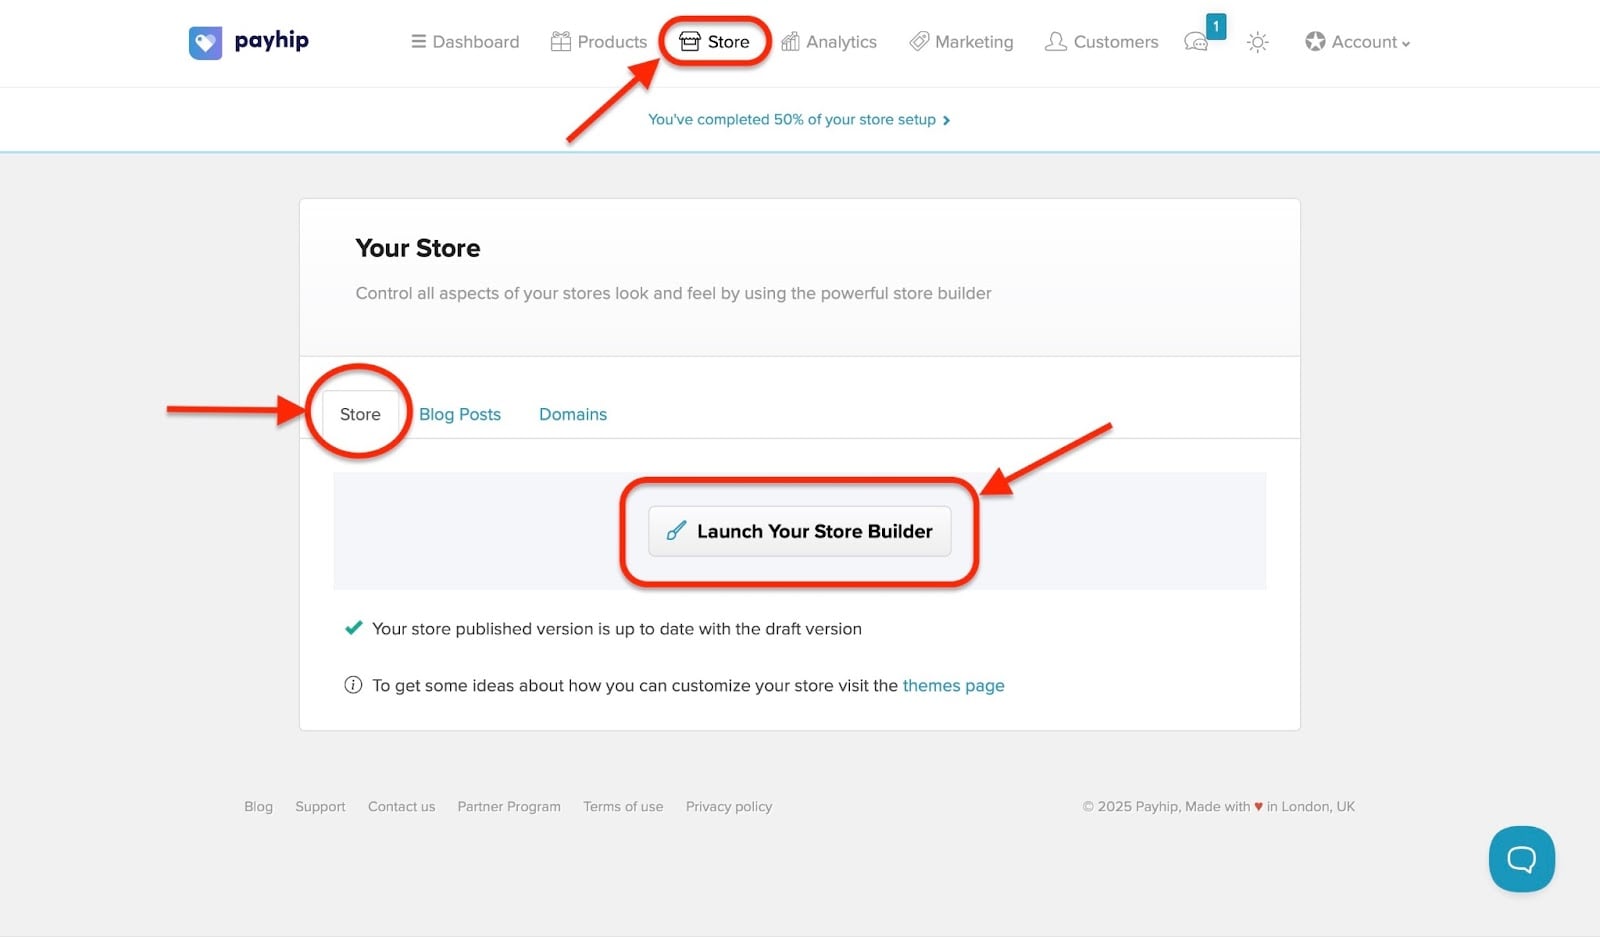Image resolution: width=1600 pixels, height=937 pixels.
Task: Open the Store menu in navbar
Action: tap(714, 42)
